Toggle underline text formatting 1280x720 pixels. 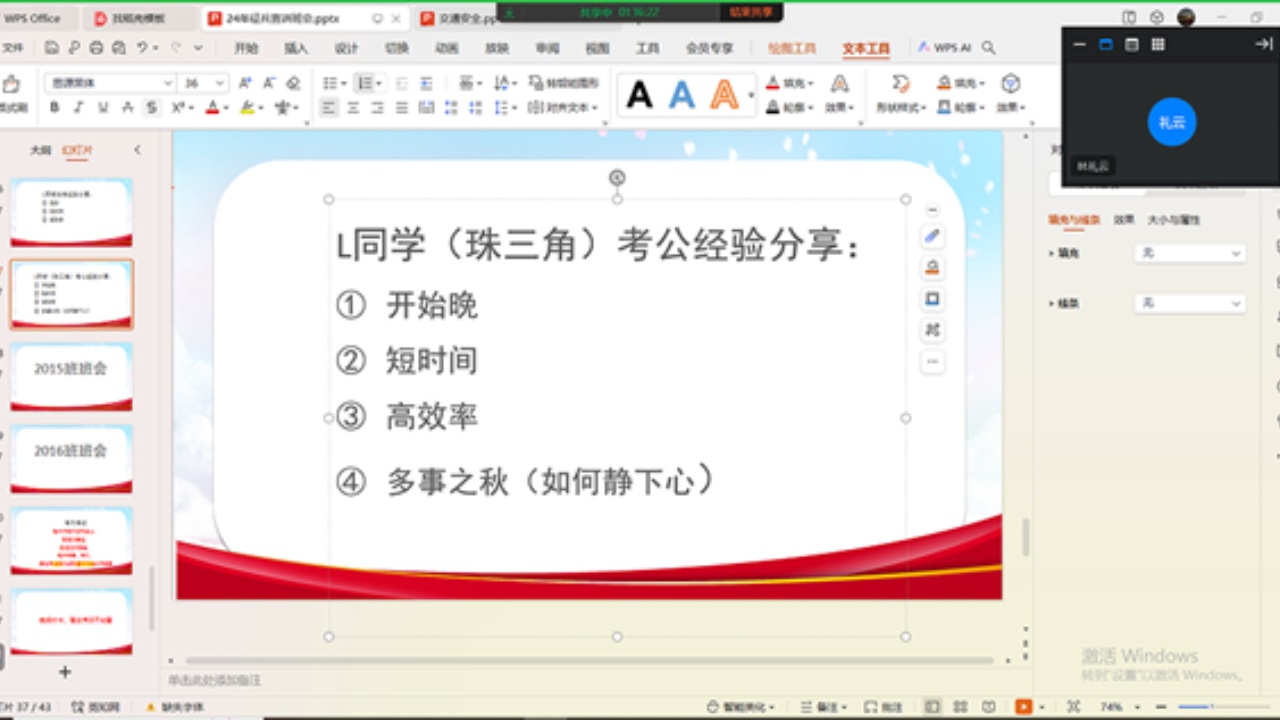click(x=103, y=108)
